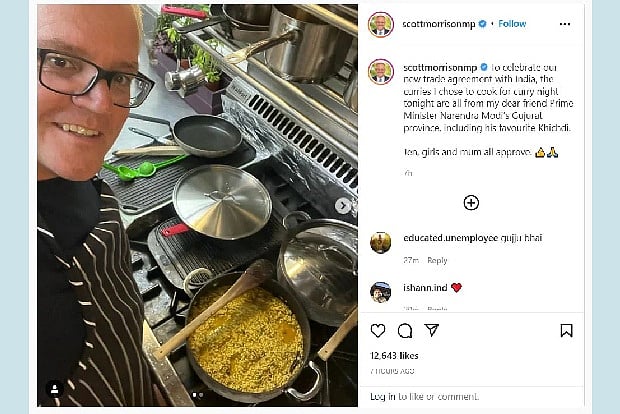Follow the scottmorrisonmp account

pos(512,23)
